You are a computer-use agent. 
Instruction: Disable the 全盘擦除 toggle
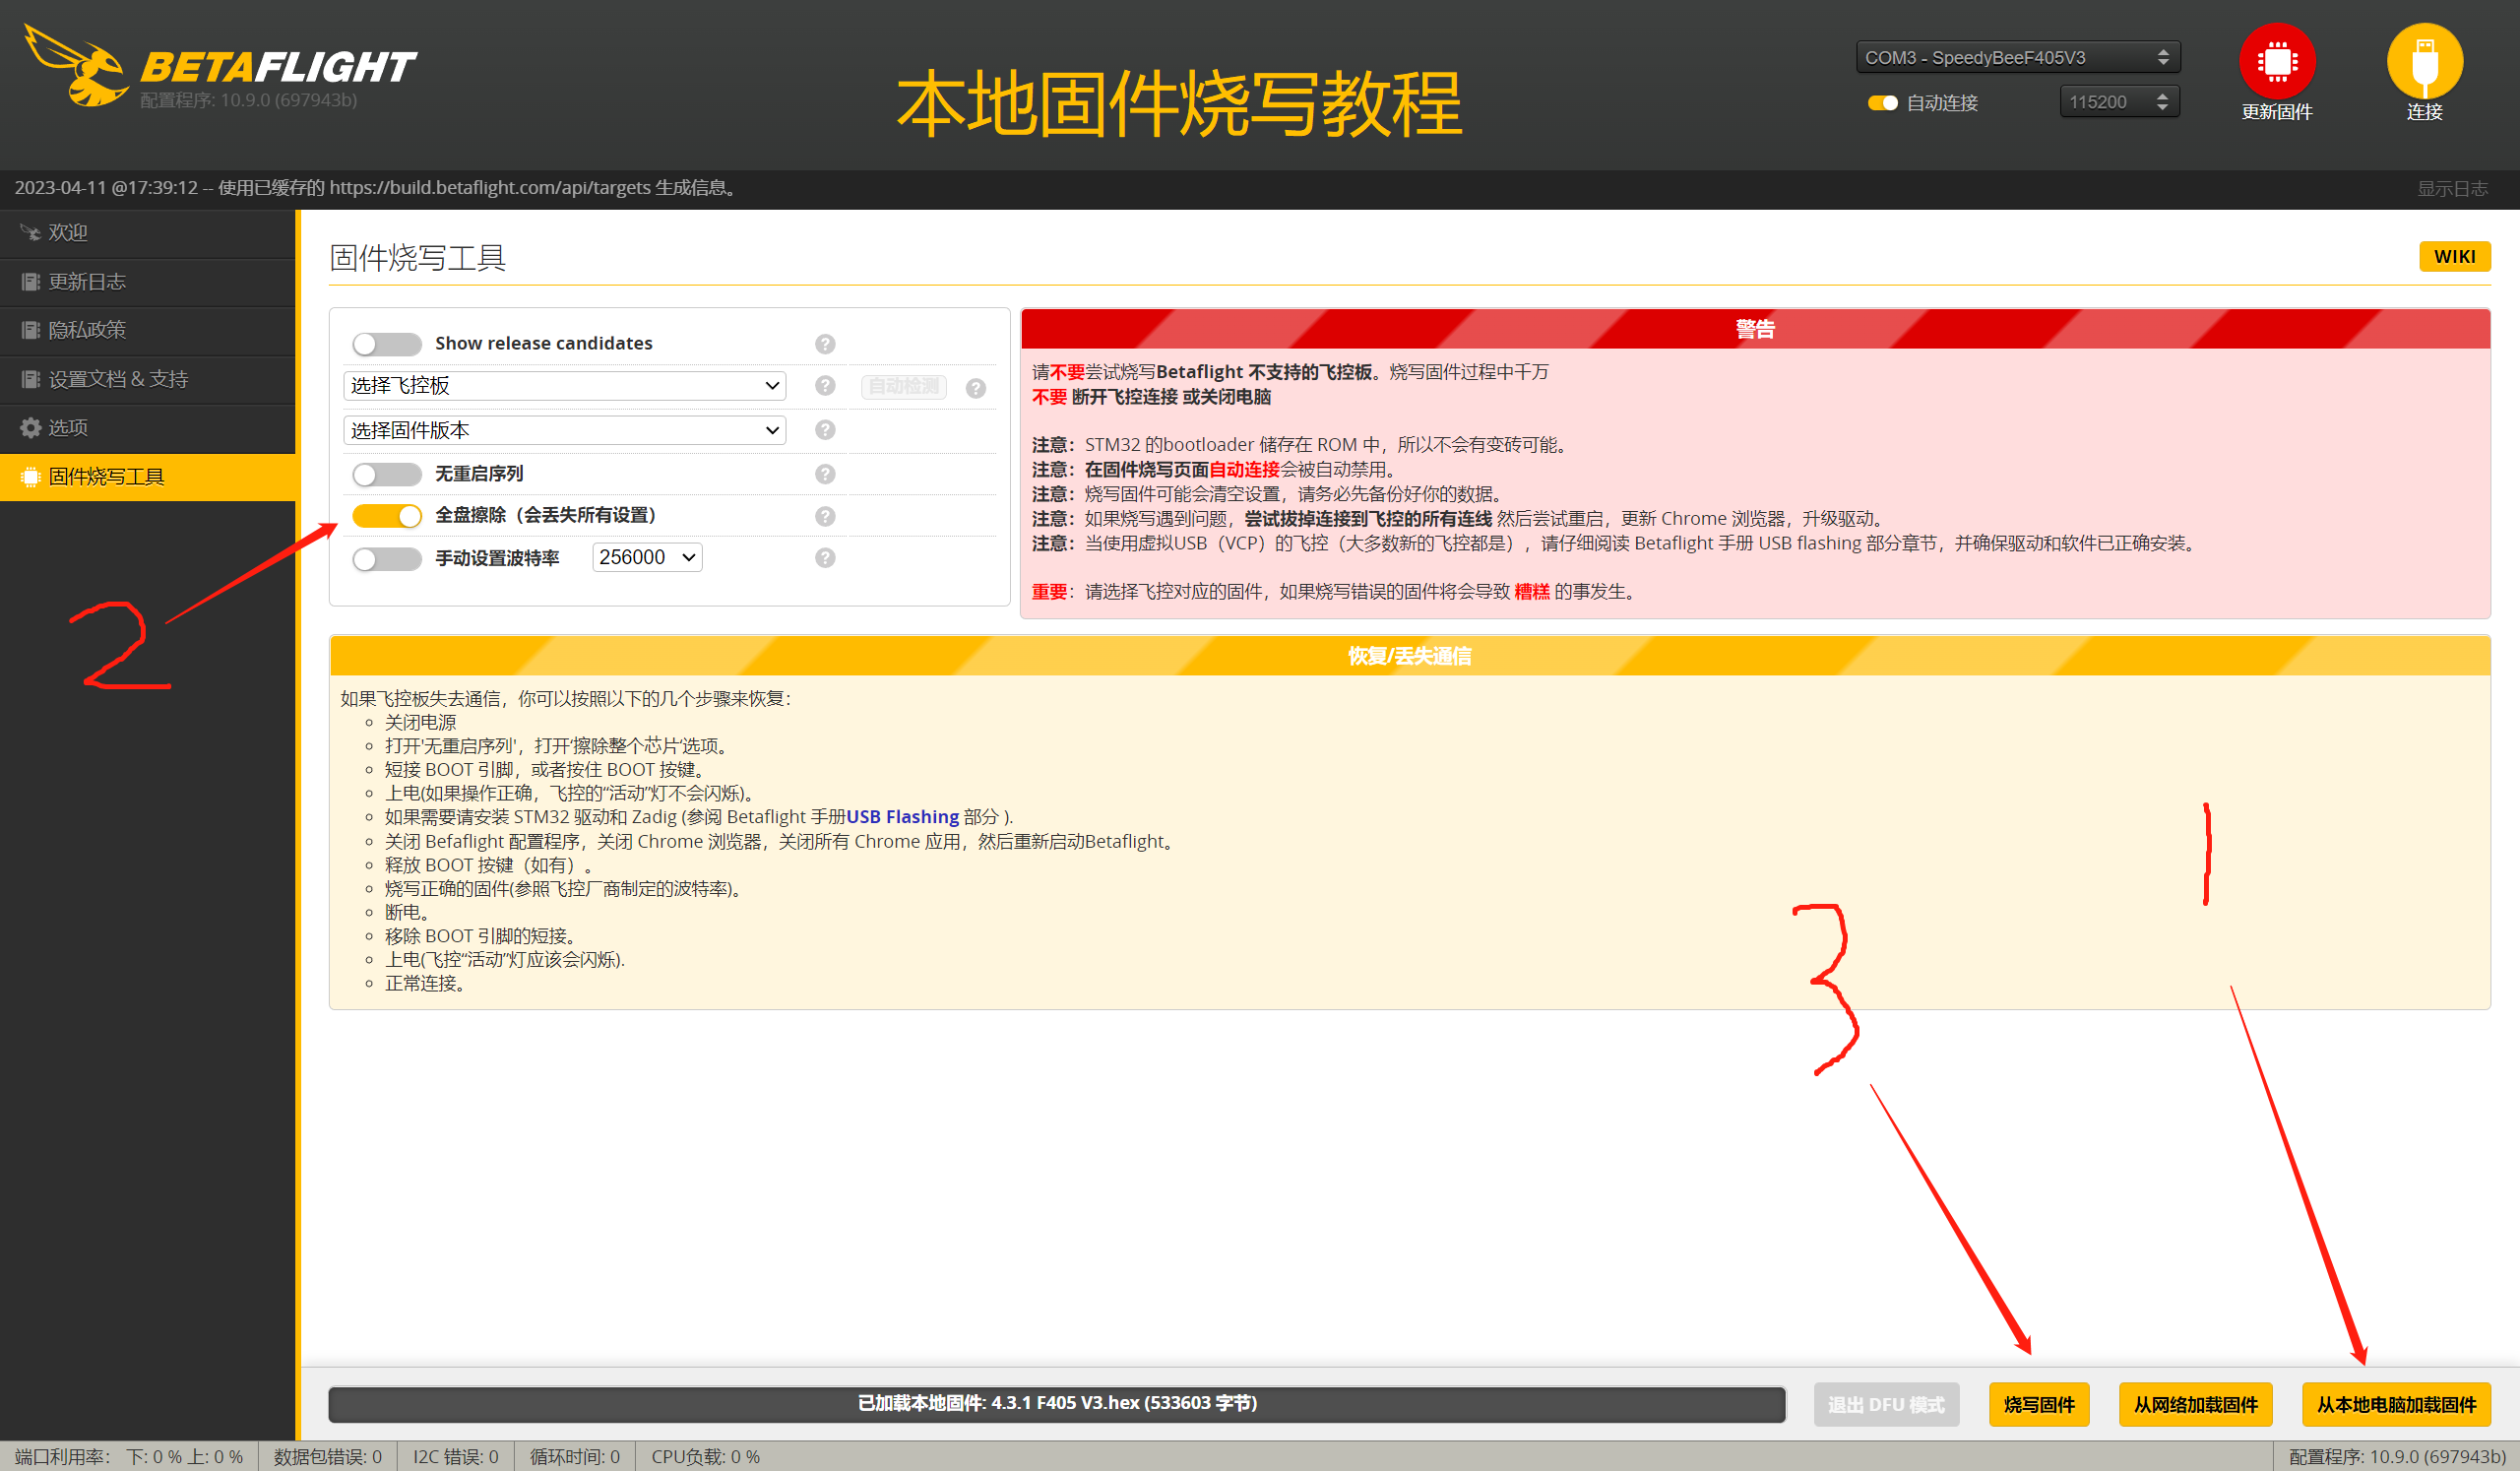click(388, 516)
